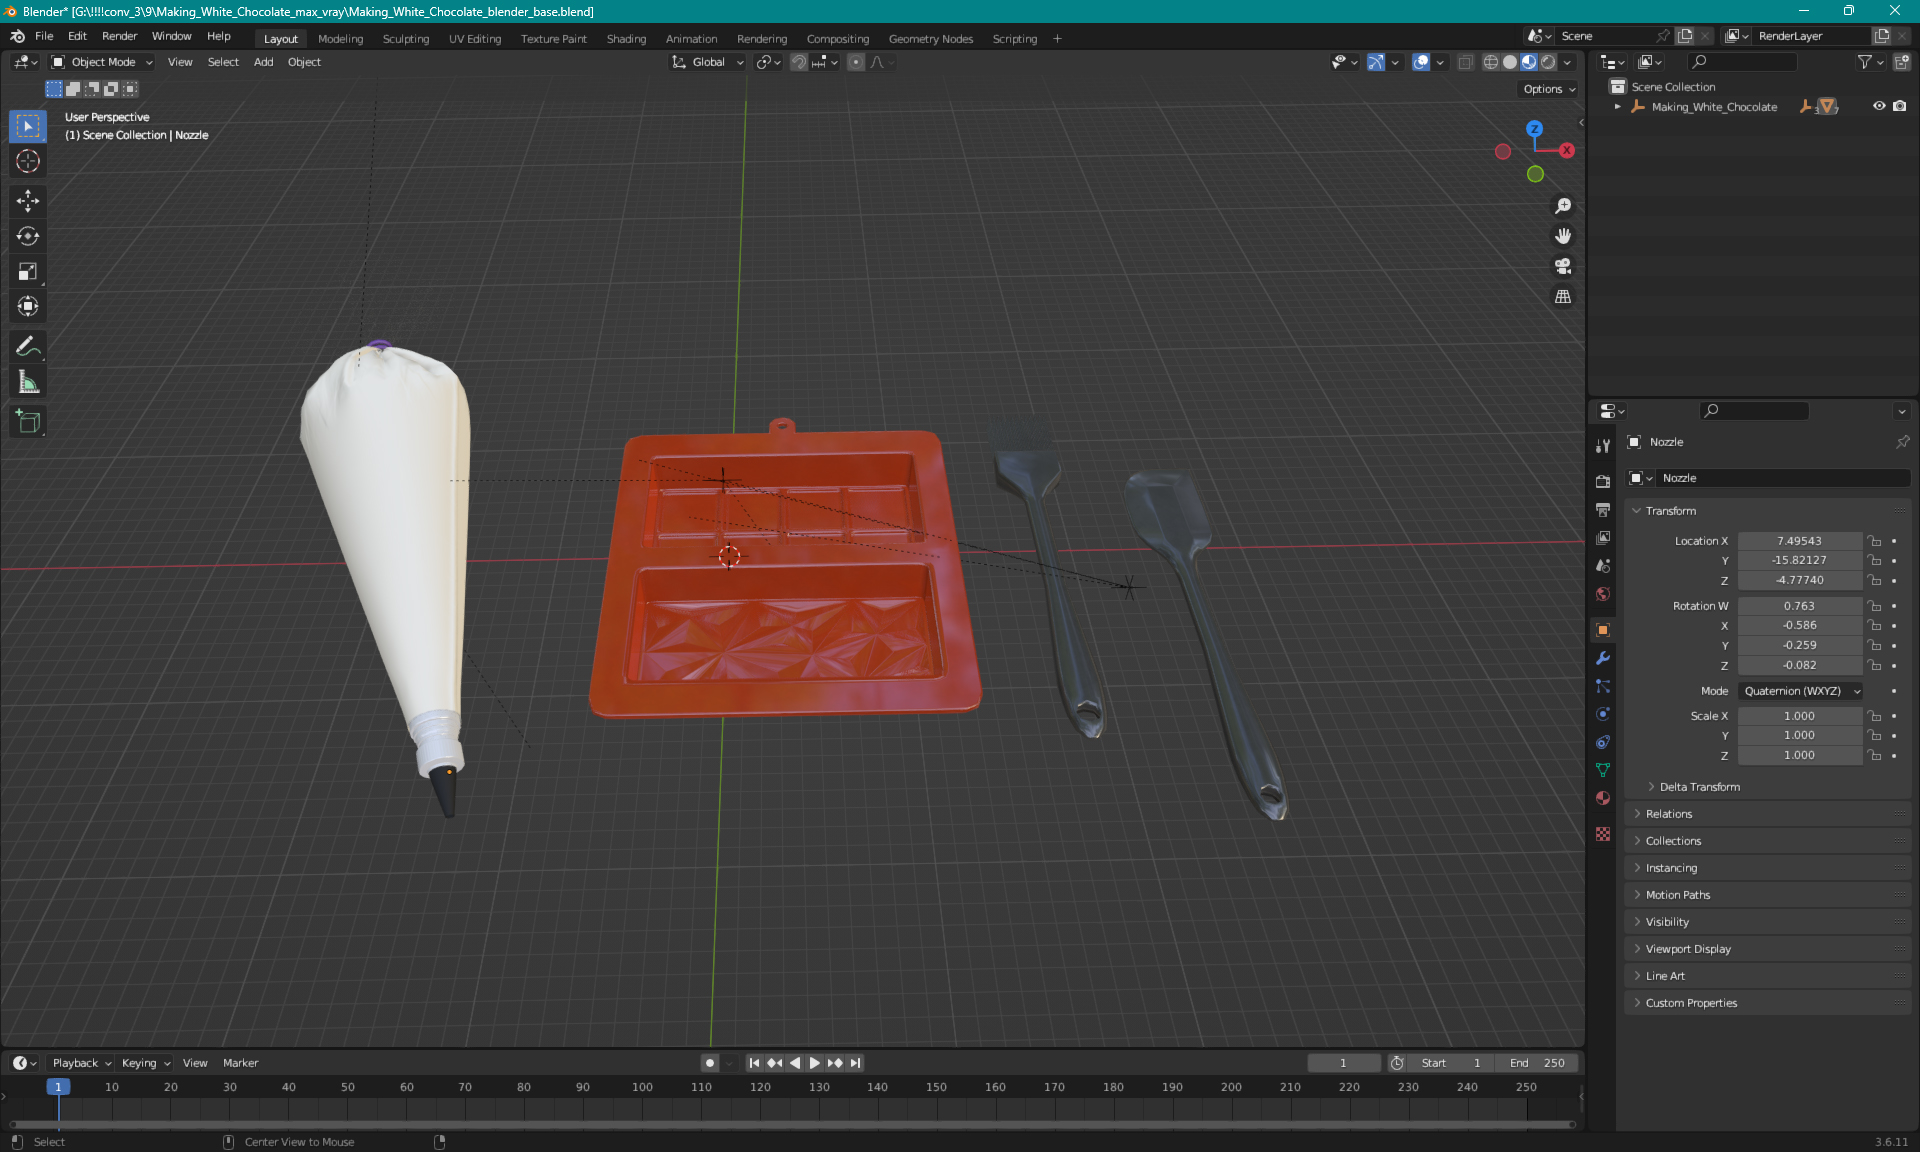Activate the combined Transform tool
This screenshot has width=1920, height=1152.
[28, 306]
